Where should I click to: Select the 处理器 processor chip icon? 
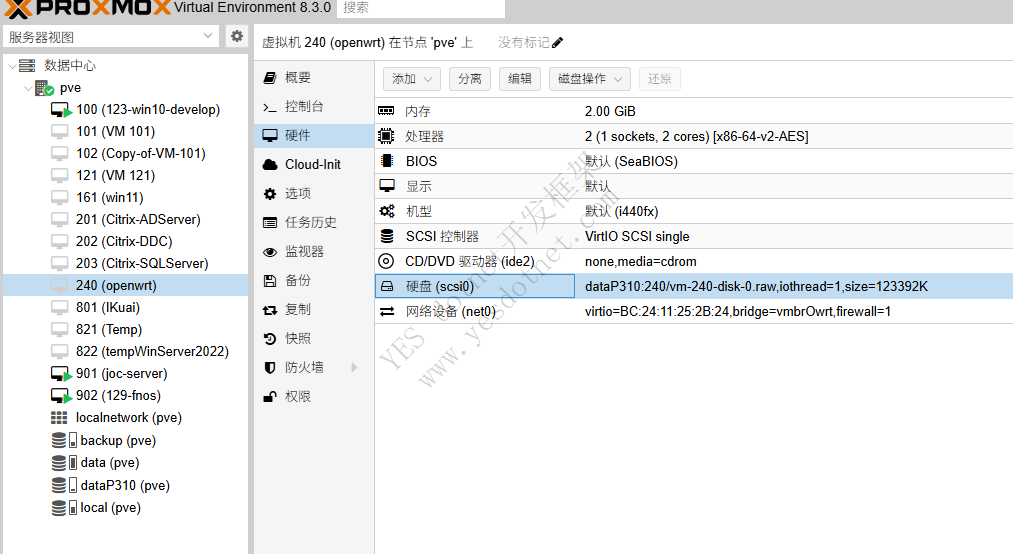(x=386, y=136)
